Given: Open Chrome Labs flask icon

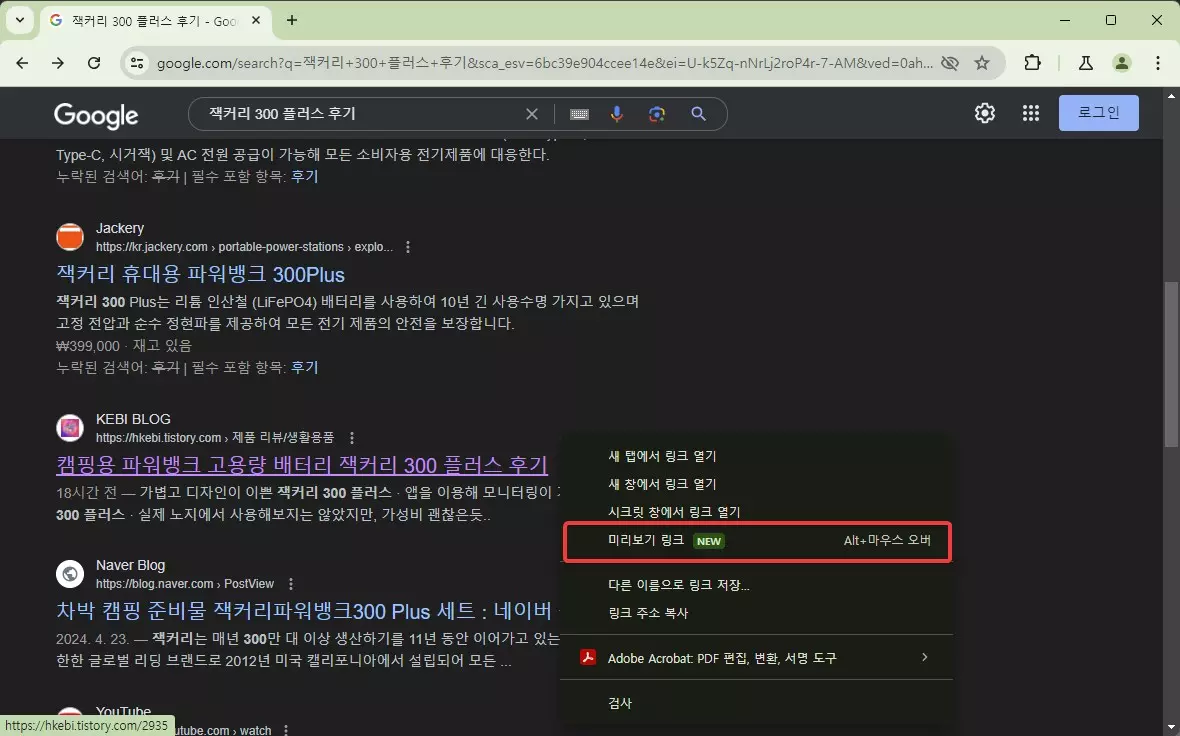Looking at the screenshot, I should point(1086,63).
